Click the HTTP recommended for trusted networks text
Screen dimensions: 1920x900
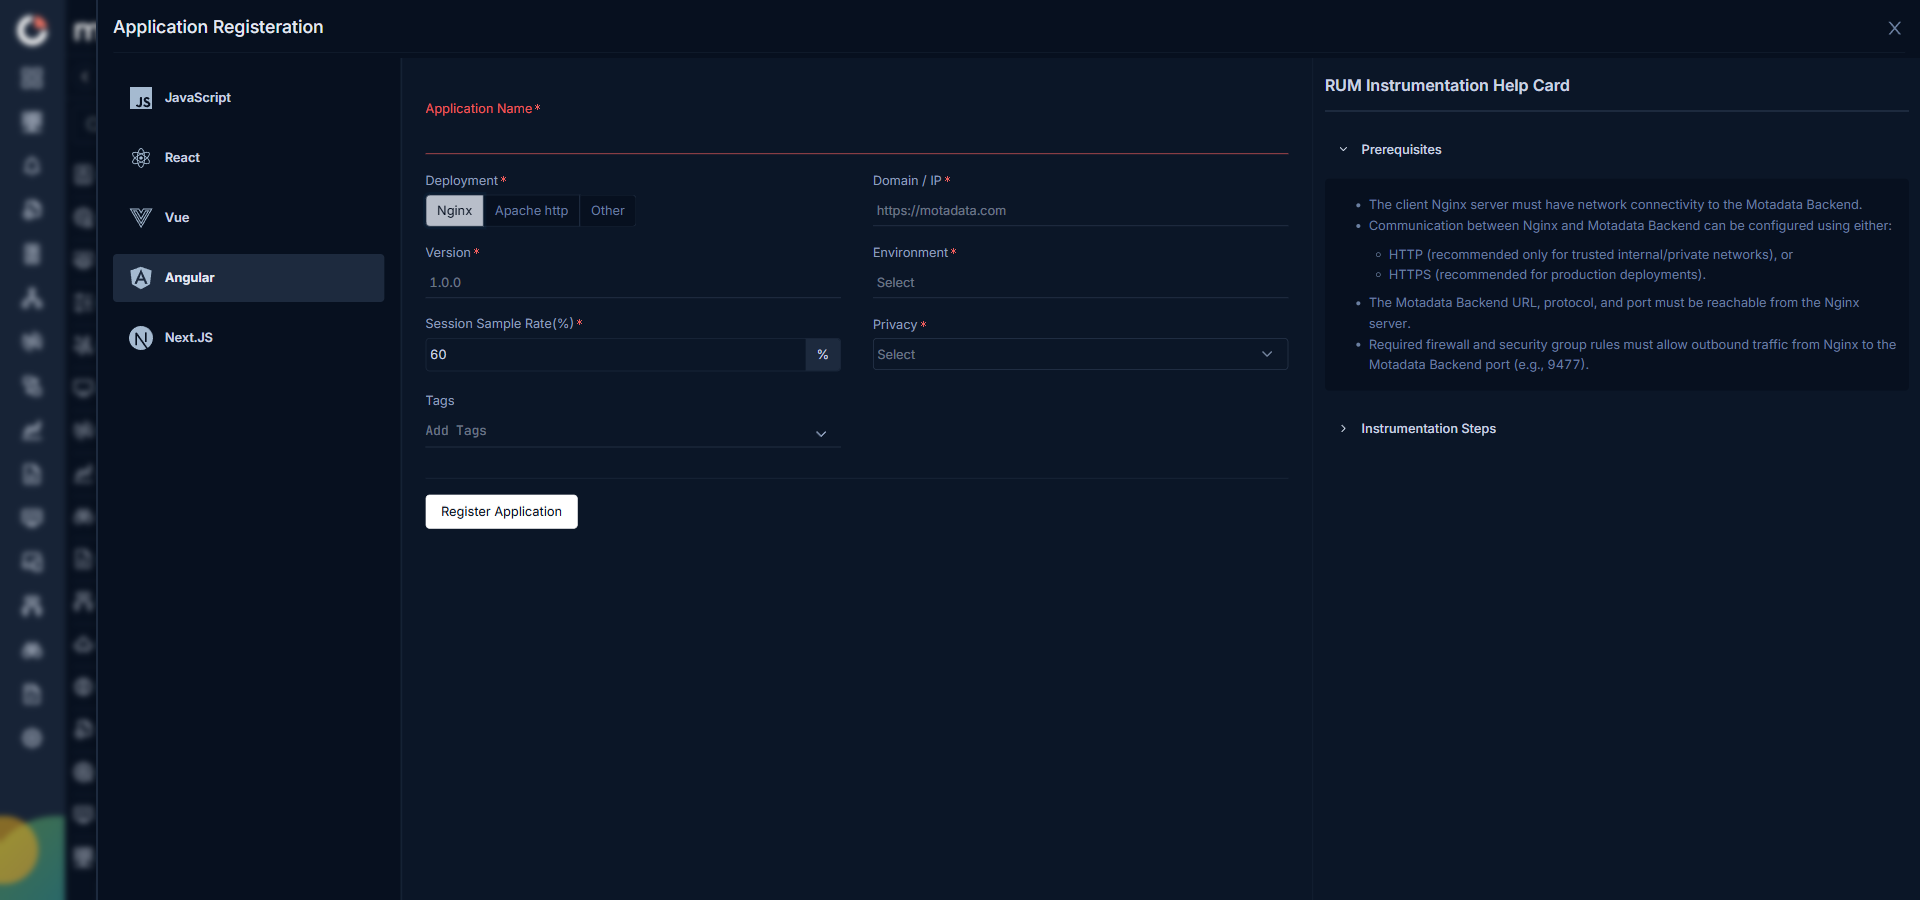1590,255
